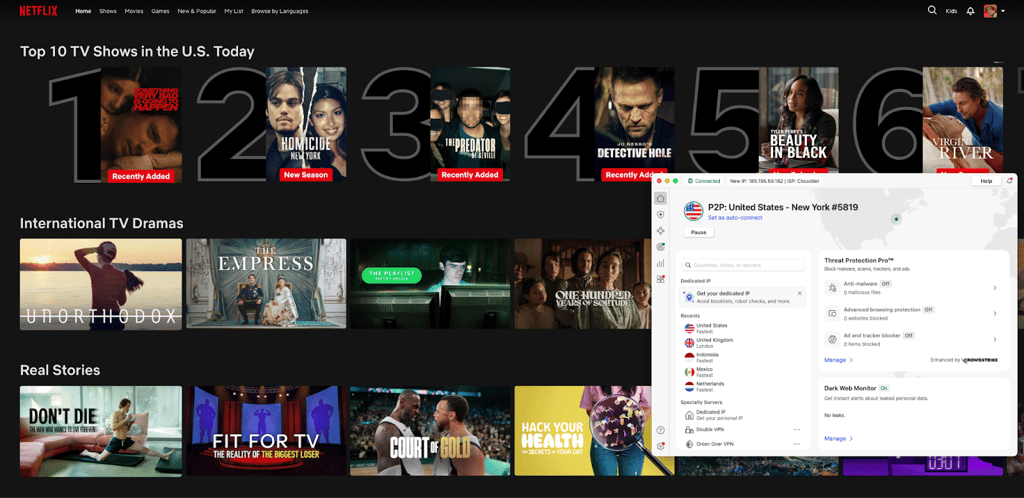Click the Netflix logo
The height and width of the screenshot is (498, 1024).
[38, 11]
